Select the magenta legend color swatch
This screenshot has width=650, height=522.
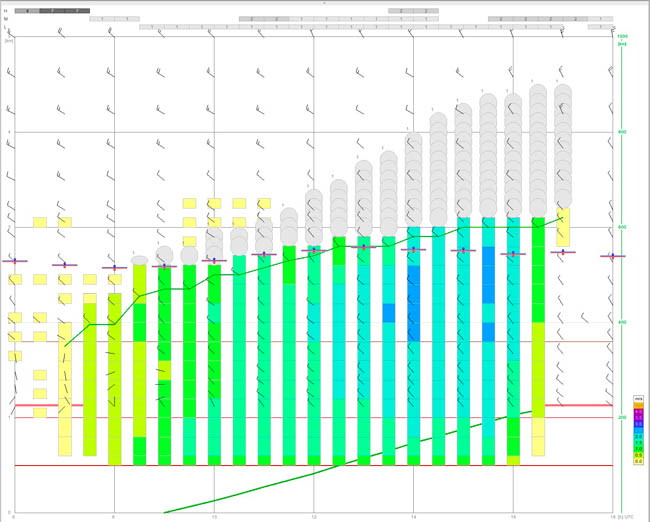pyautogui.click(x=638, y=411)
